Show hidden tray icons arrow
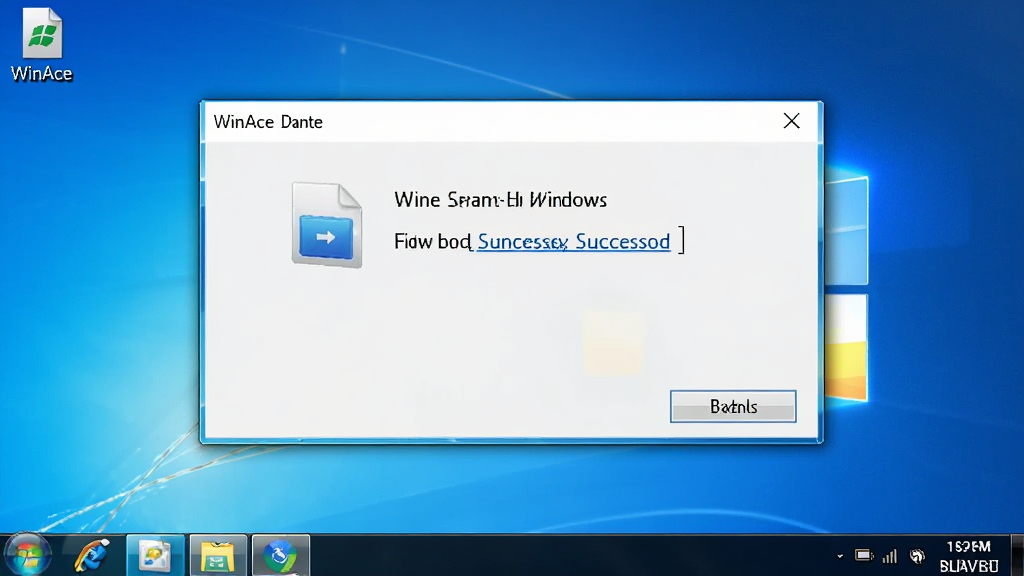The height and width of the screenshot is (576, 1024). [x=840, y=556]
